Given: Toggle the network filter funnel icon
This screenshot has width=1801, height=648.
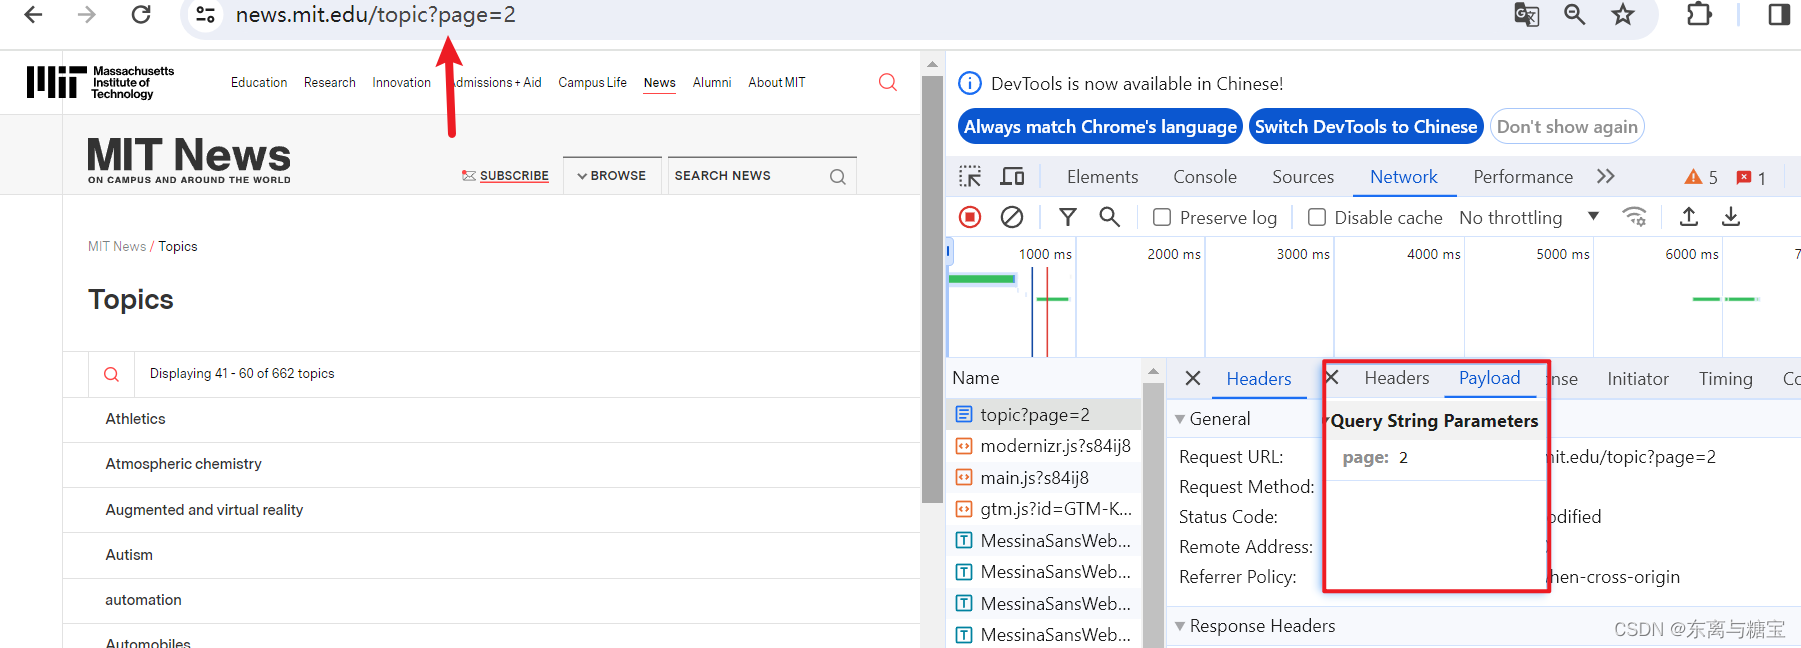Looking at the screenshot, I should 1068,217.
